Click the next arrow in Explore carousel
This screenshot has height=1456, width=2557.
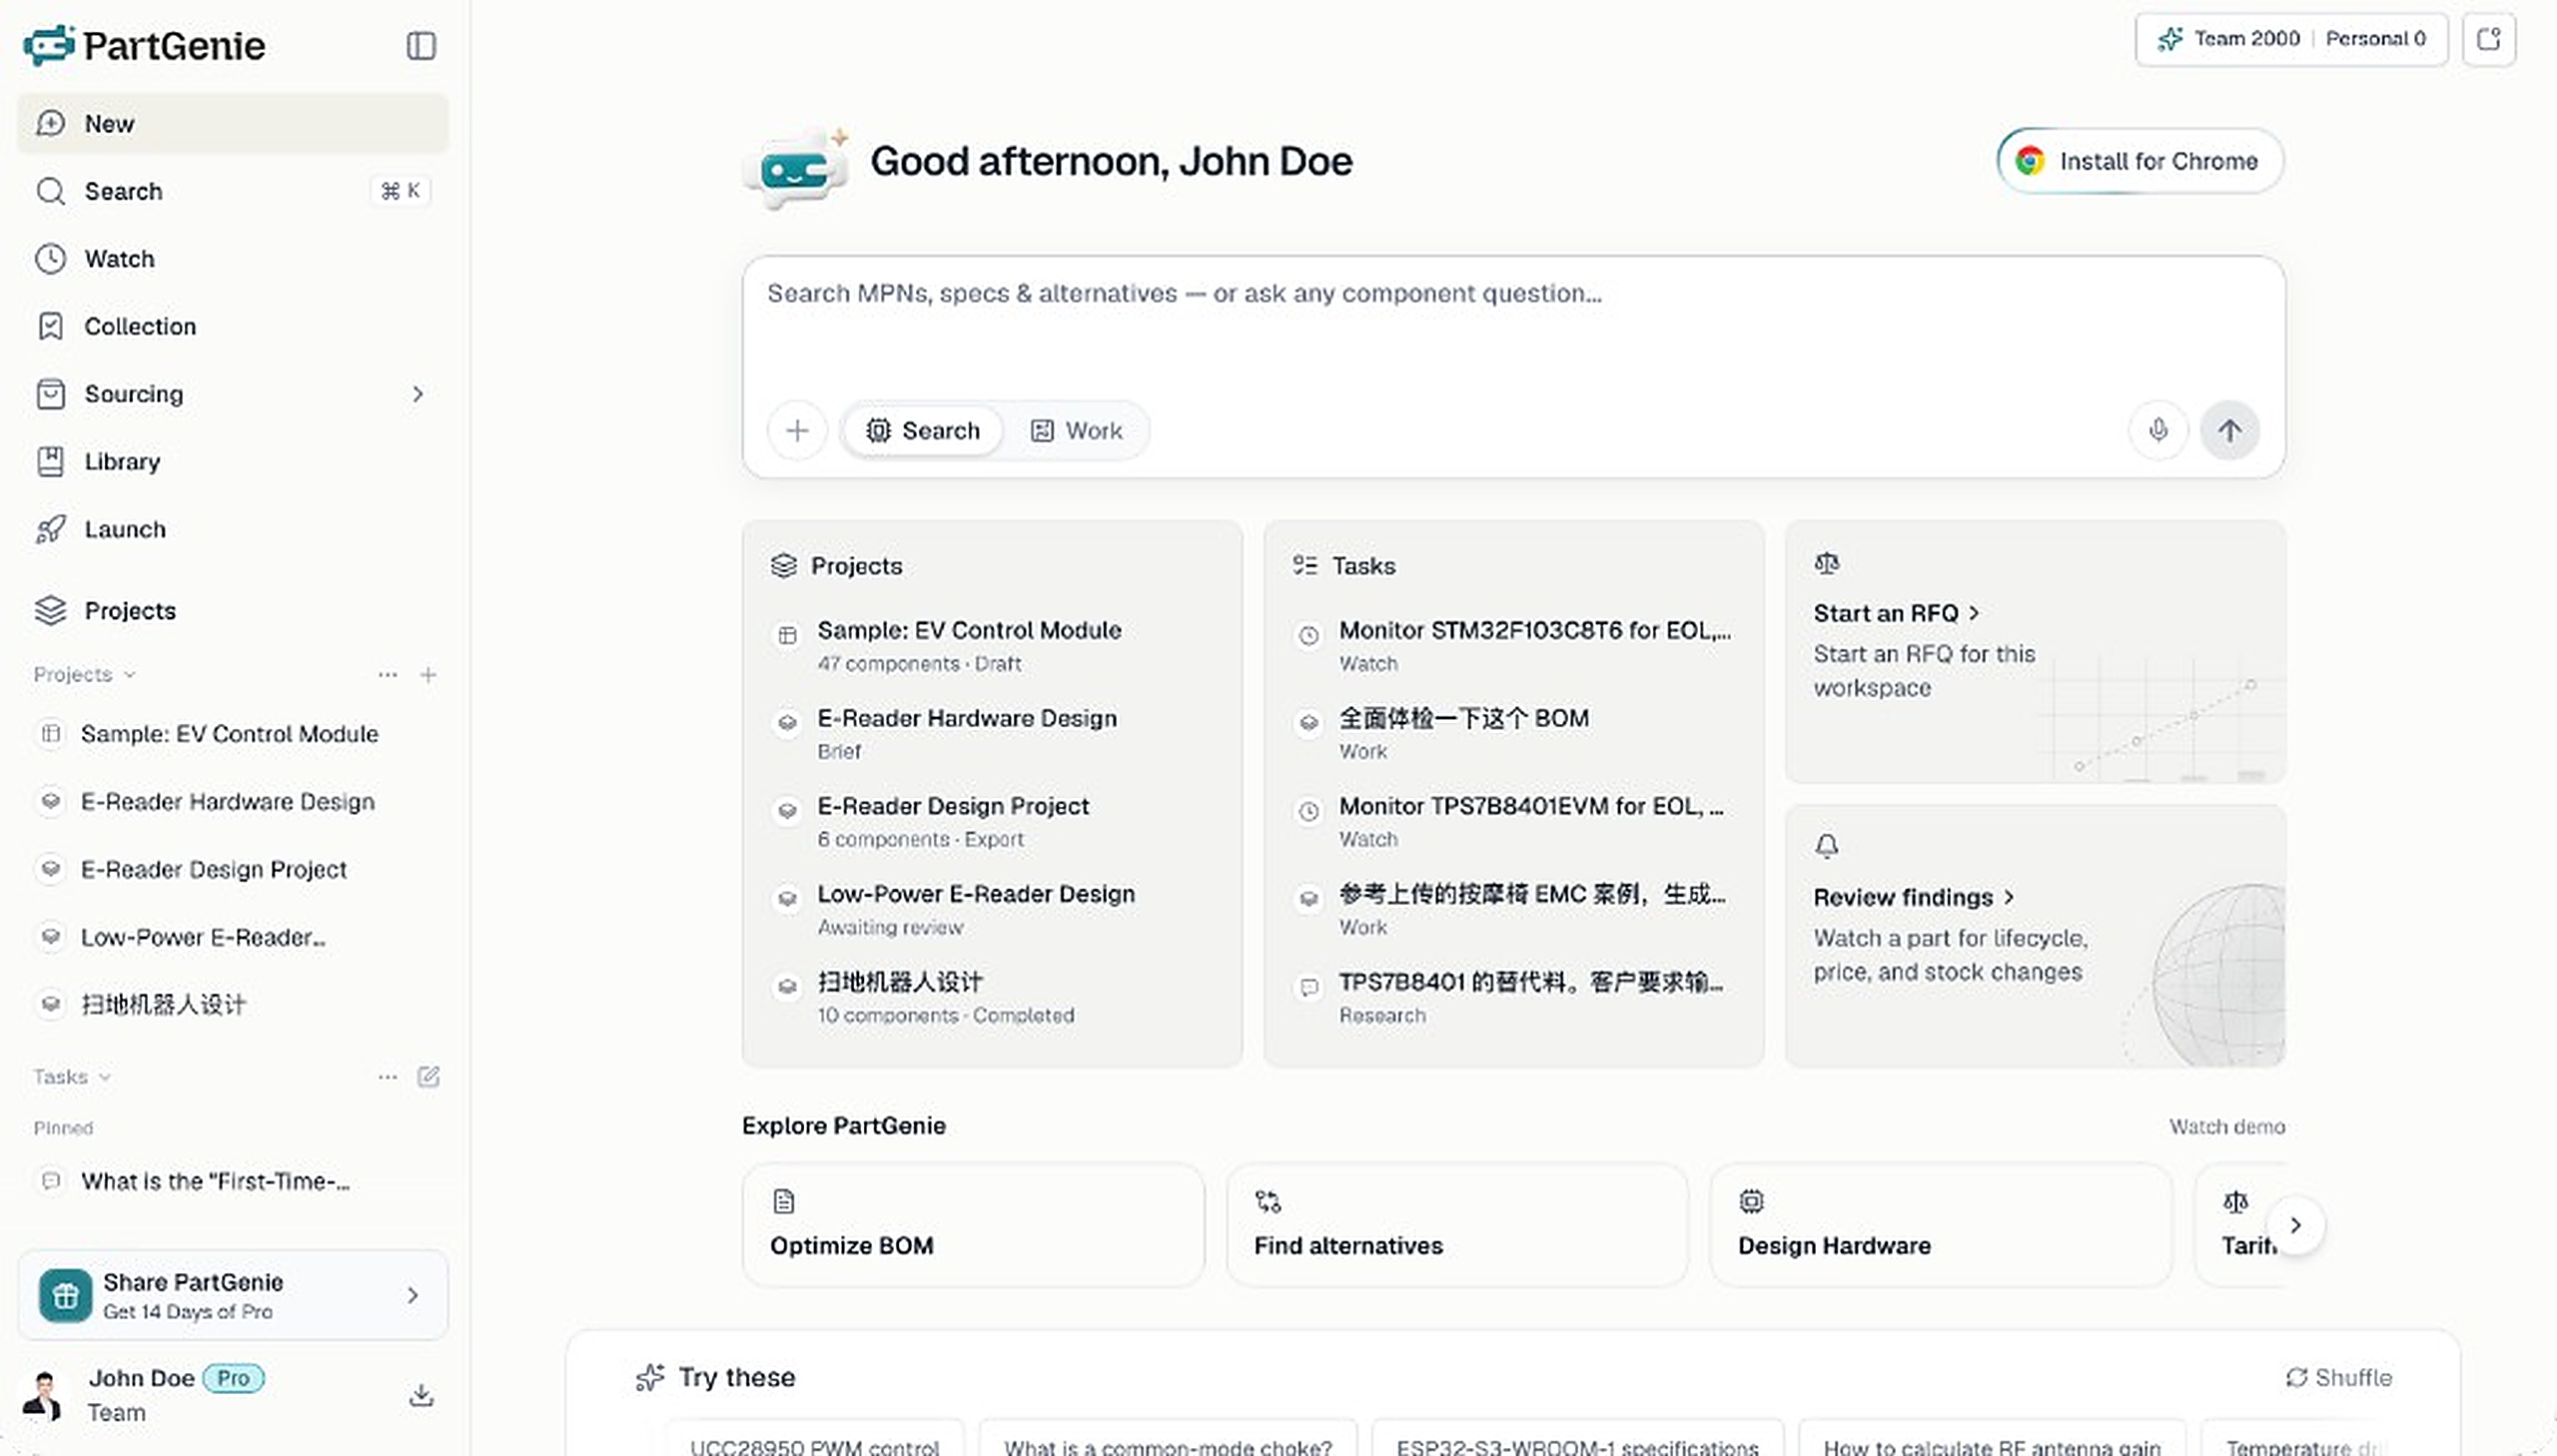click(x=2295, y=1224)
